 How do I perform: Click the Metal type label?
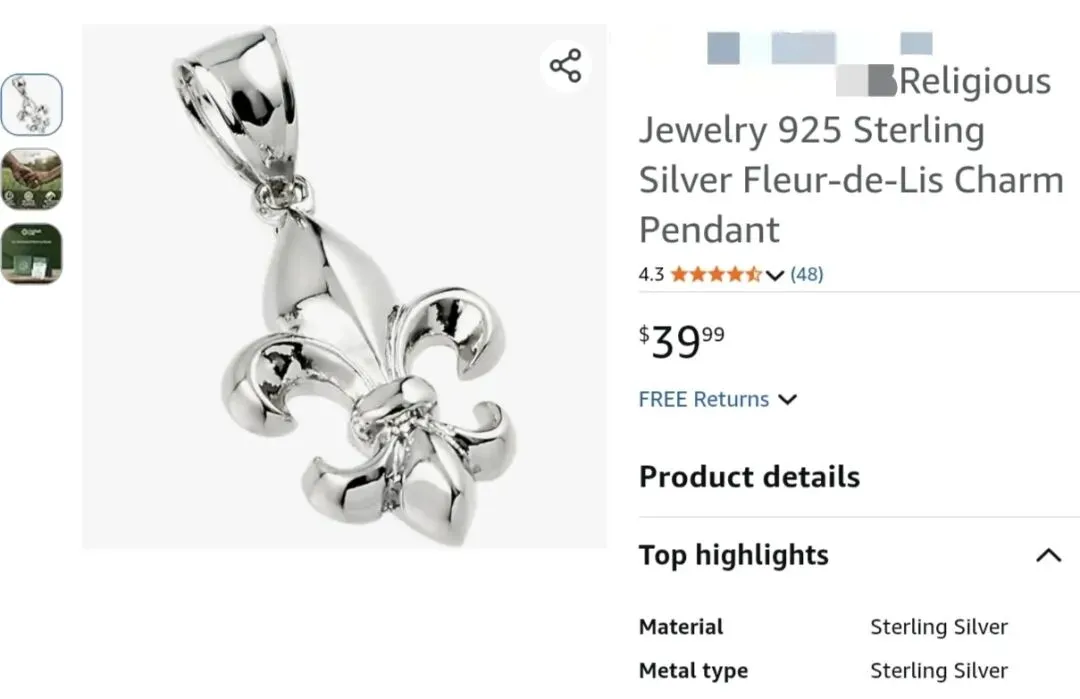(x=693, y=671)
